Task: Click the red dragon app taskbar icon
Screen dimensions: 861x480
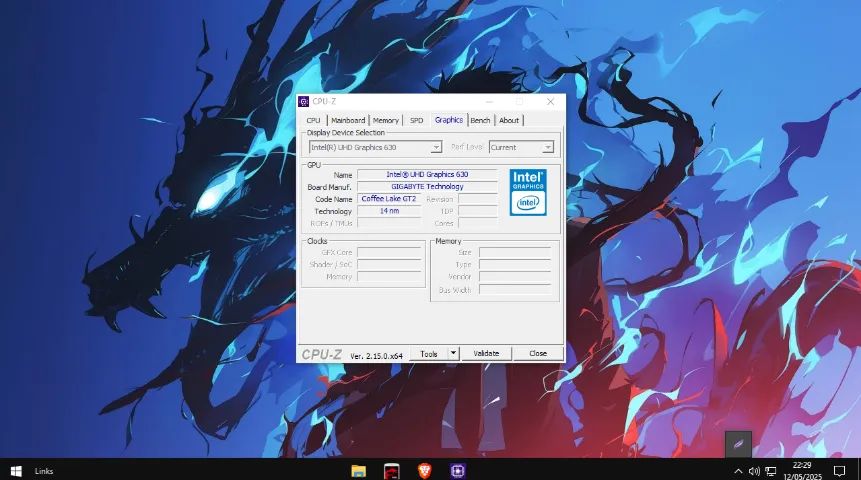Action: click(x=392, y=471)
